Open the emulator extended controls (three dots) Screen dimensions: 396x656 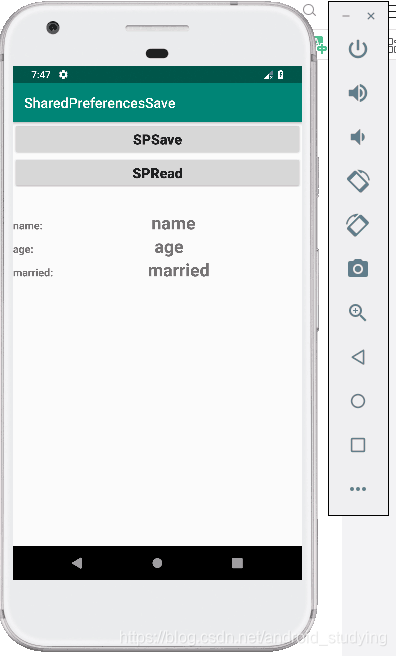coord(358,489)
